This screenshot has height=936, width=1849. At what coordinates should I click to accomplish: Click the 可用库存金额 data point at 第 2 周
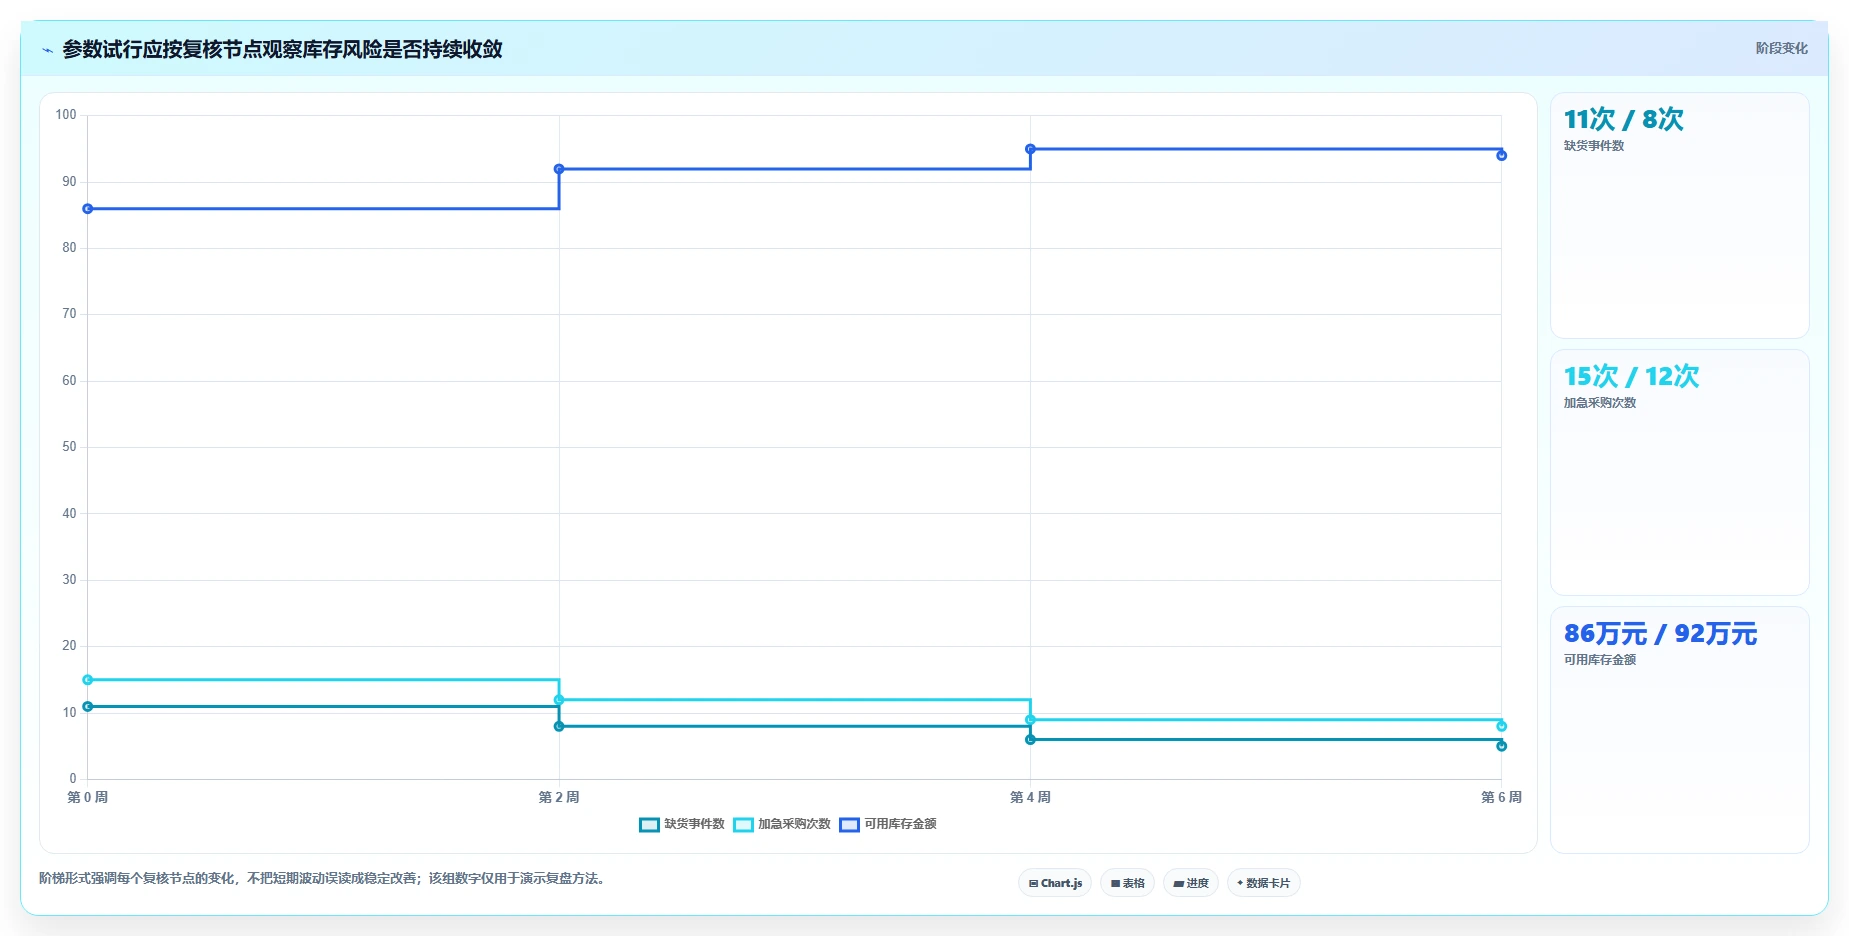[x=559, y=169]
